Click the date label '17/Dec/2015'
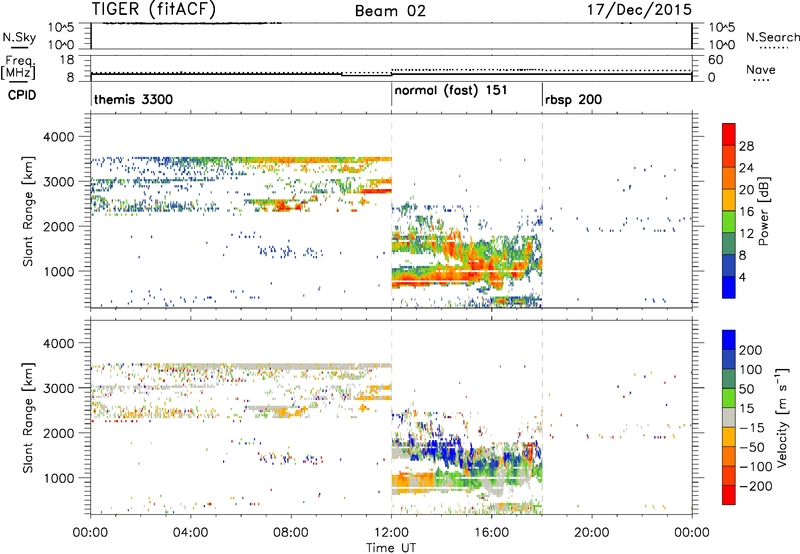 639,9
